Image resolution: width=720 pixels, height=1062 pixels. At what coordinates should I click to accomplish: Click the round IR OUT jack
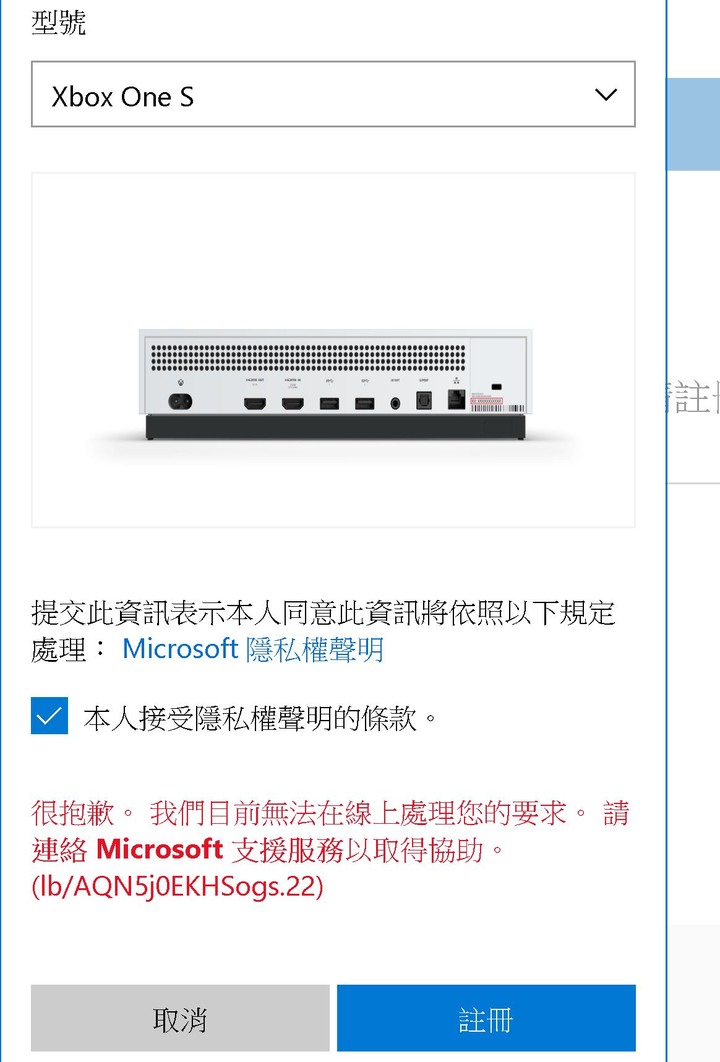[396, 404]
